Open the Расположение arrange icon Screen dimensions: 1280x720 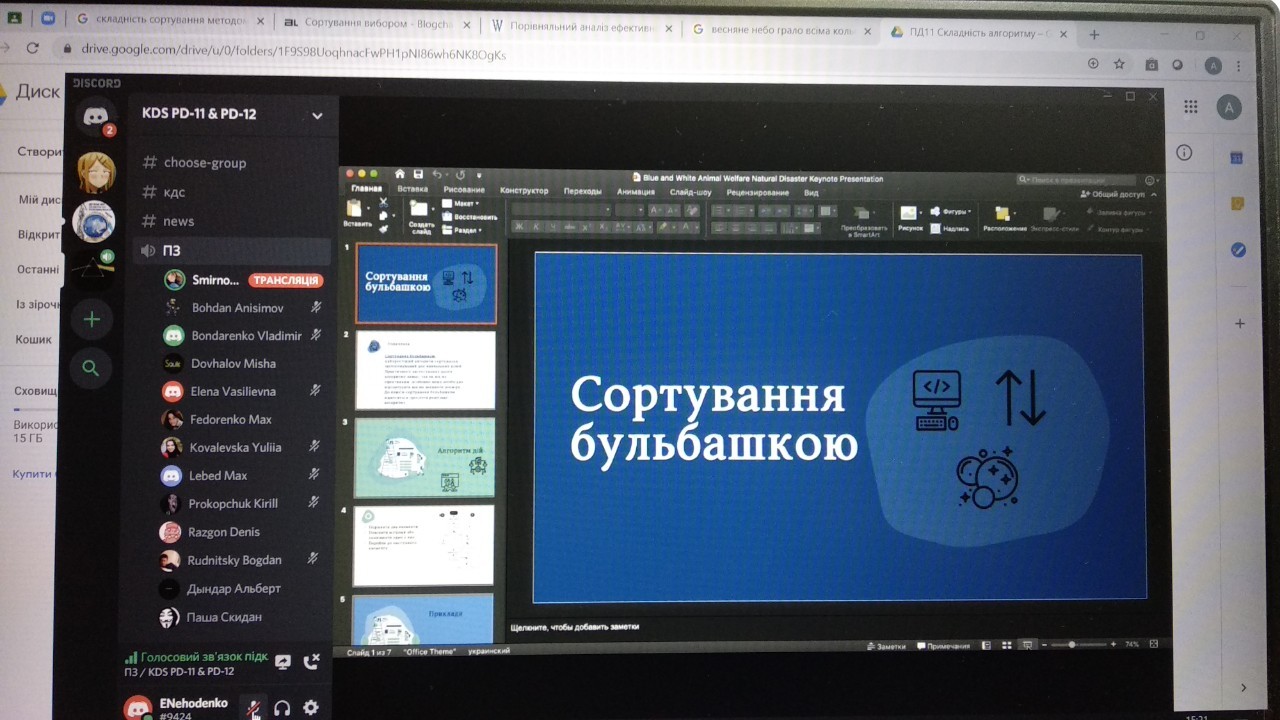pyautogui.click(x=1004, y=213)
